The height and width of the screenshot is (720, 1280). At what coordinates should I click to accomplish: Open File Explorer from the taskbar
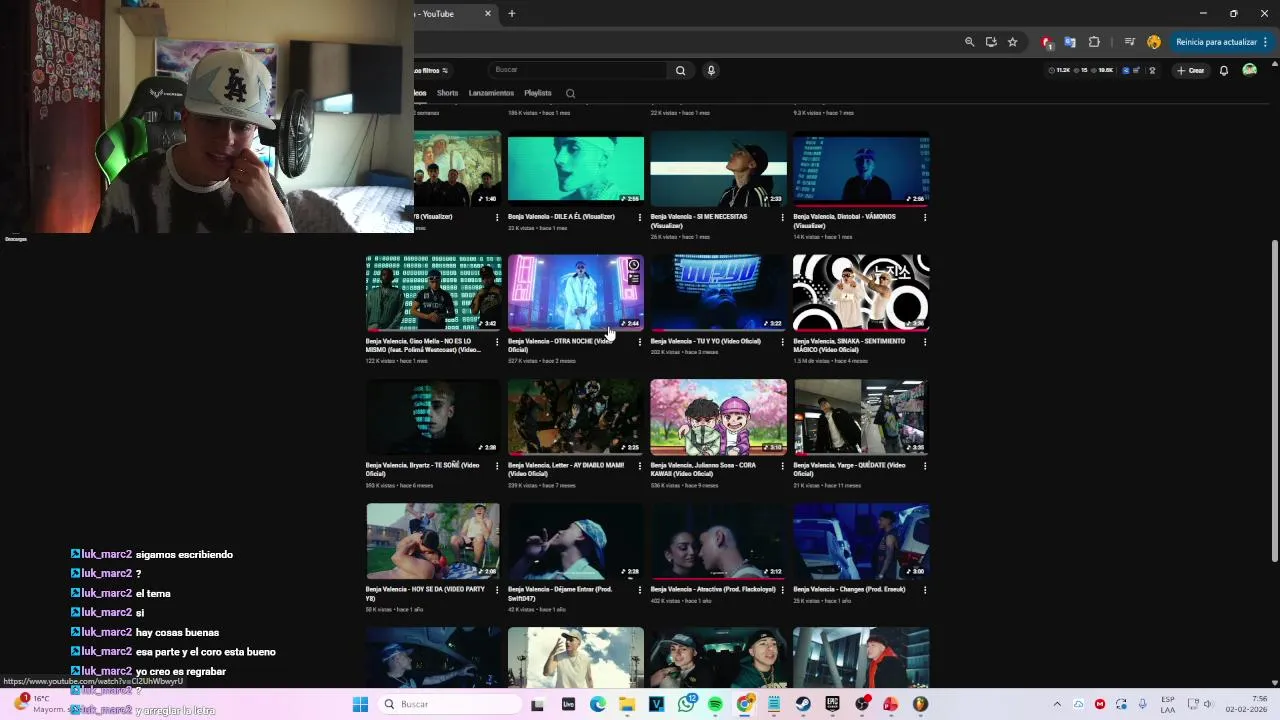627,704
